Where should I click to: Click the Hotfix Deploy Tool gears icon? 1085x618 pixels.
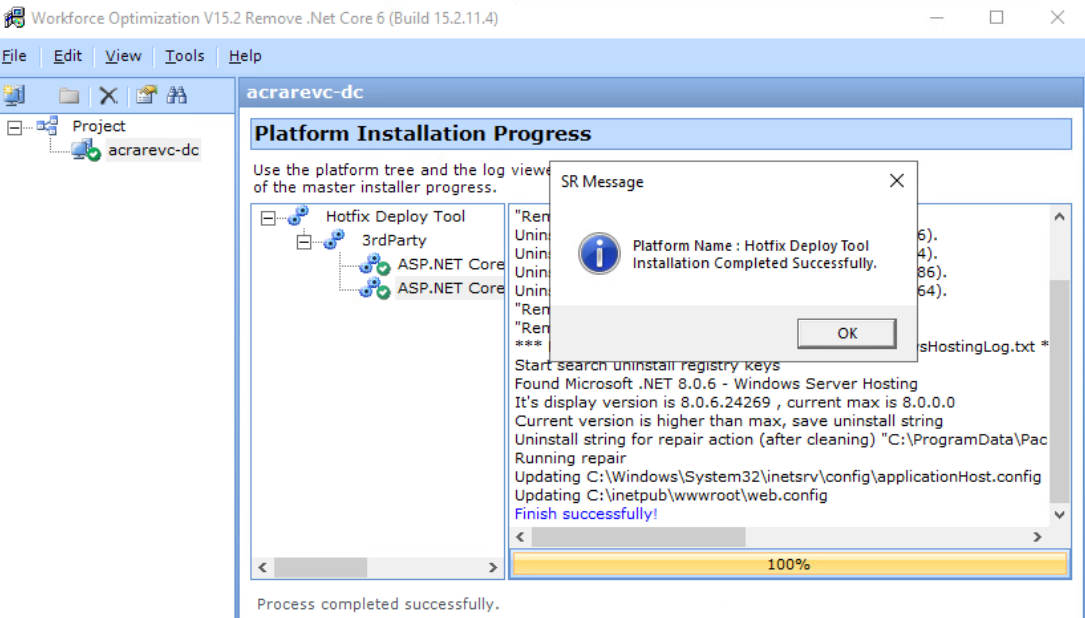tap(298, 216)
